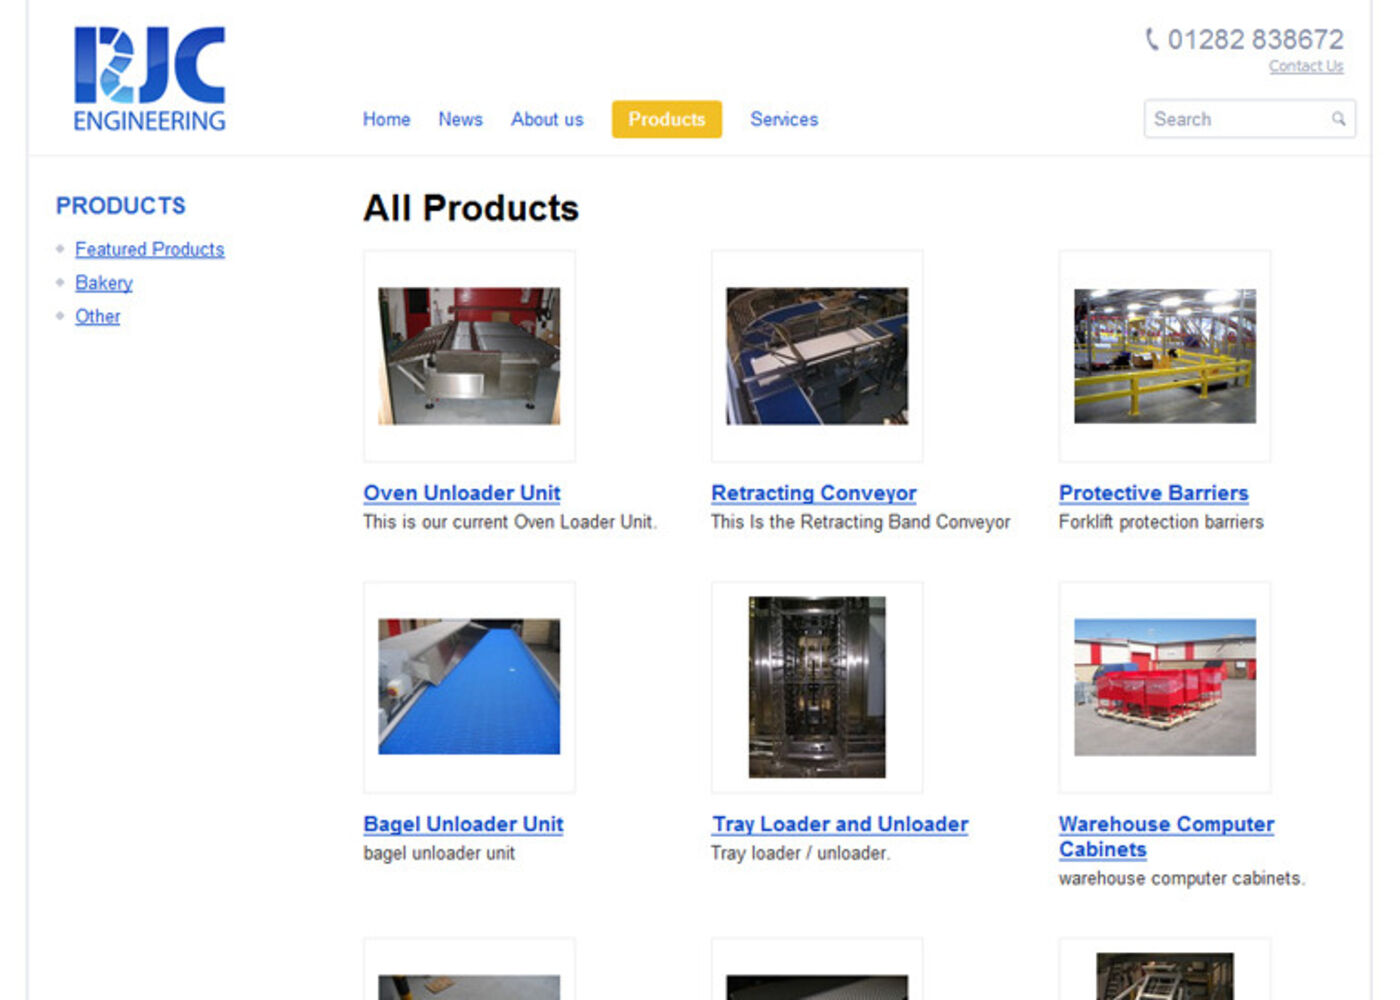This screenshot has width=1400, height=1000.
Task: Open the Contact Us link
Action: [1306, 66]
